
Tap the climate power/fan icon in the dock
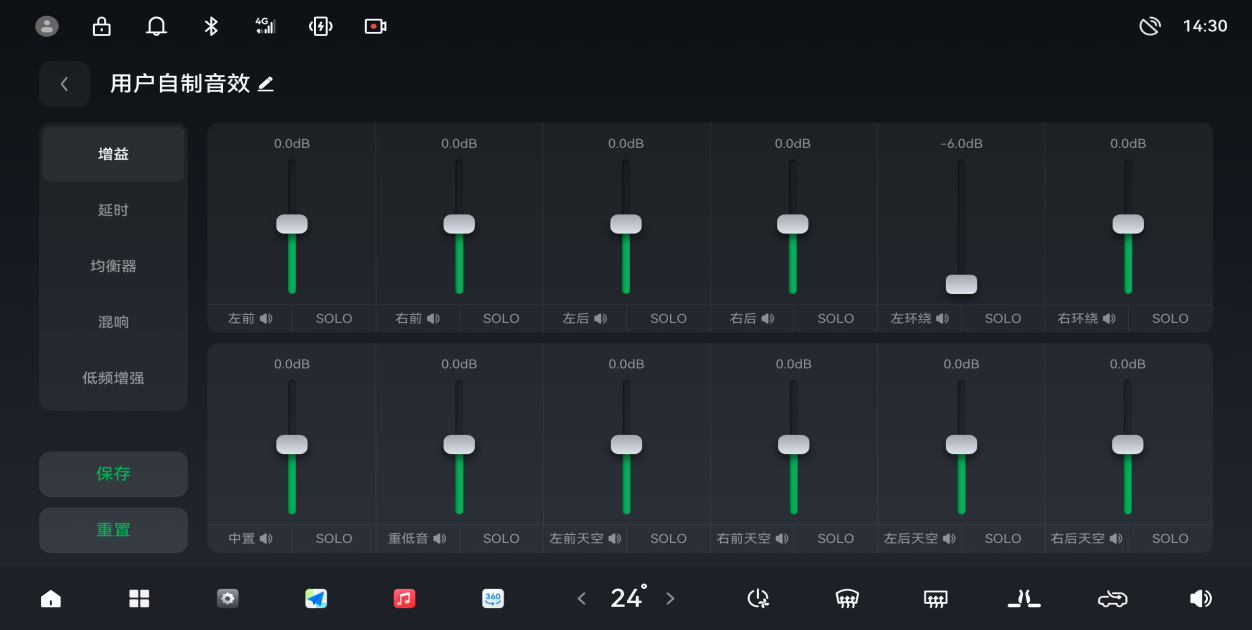759,598
